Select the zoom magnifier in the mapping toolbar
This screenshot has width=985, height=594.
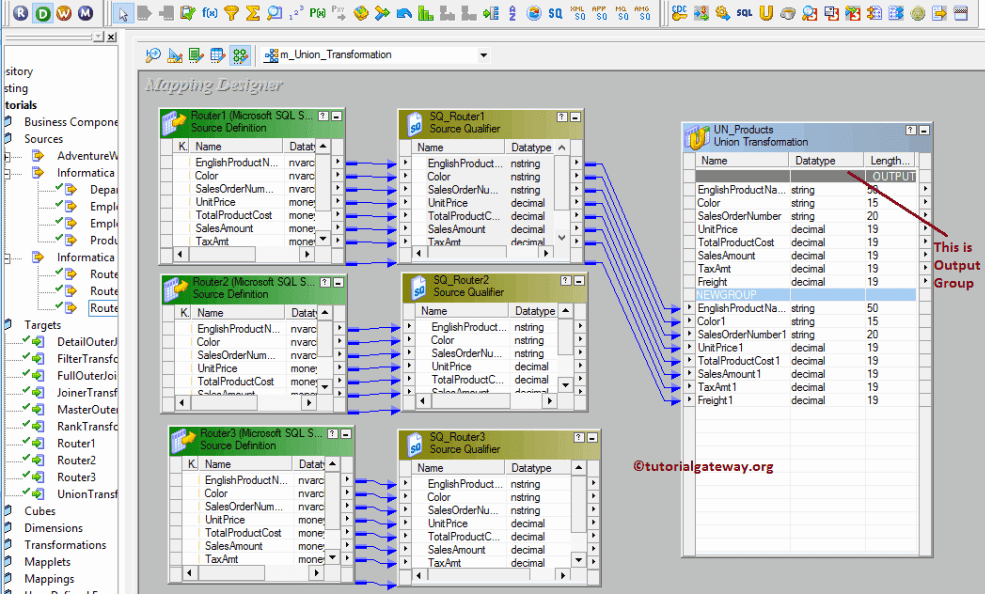click(154, 55)
